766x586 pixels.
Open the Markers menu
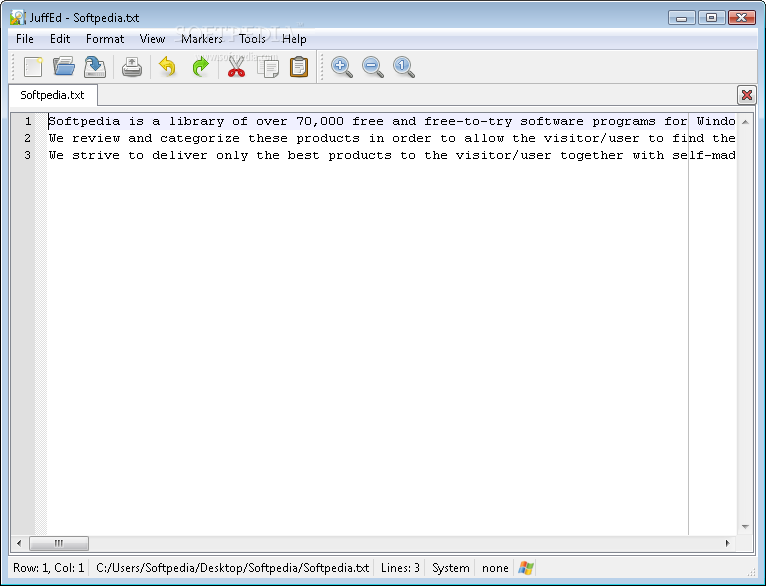[202, 39]
